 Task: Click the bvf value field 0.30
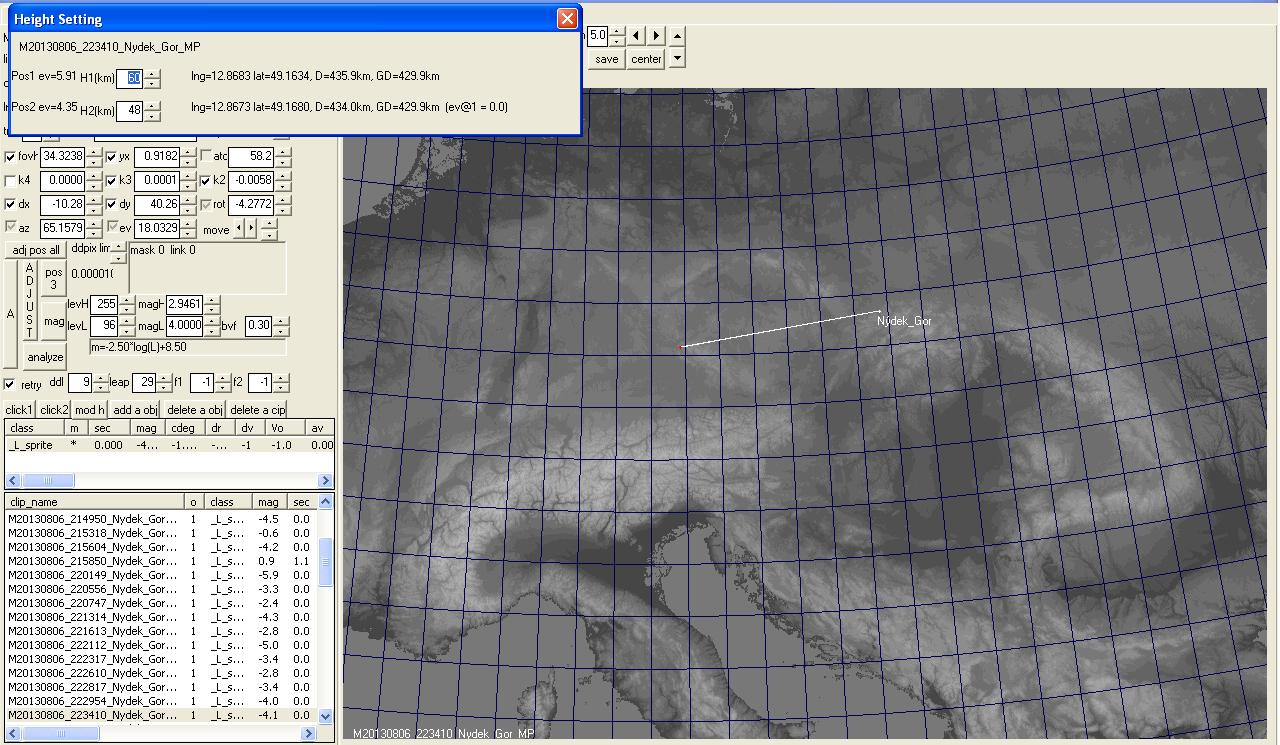click(x=258, y=325)
